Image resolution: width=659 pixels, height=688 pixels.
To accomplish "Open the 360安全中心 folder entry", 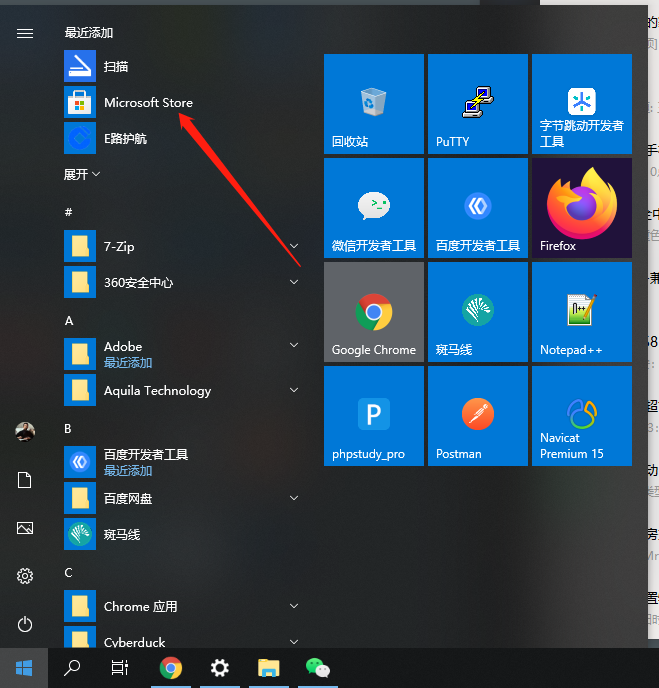I will coord(183,282).
